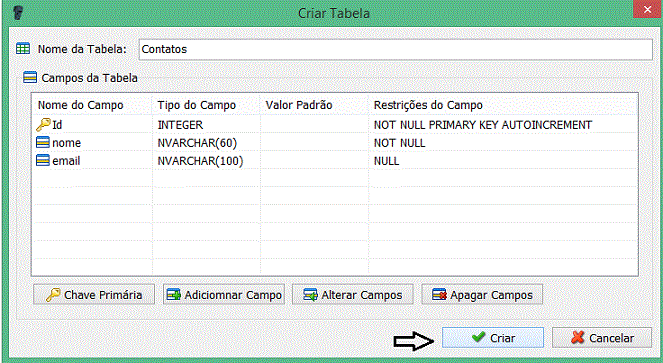Click the application icon in title bar

coord(17,13)
